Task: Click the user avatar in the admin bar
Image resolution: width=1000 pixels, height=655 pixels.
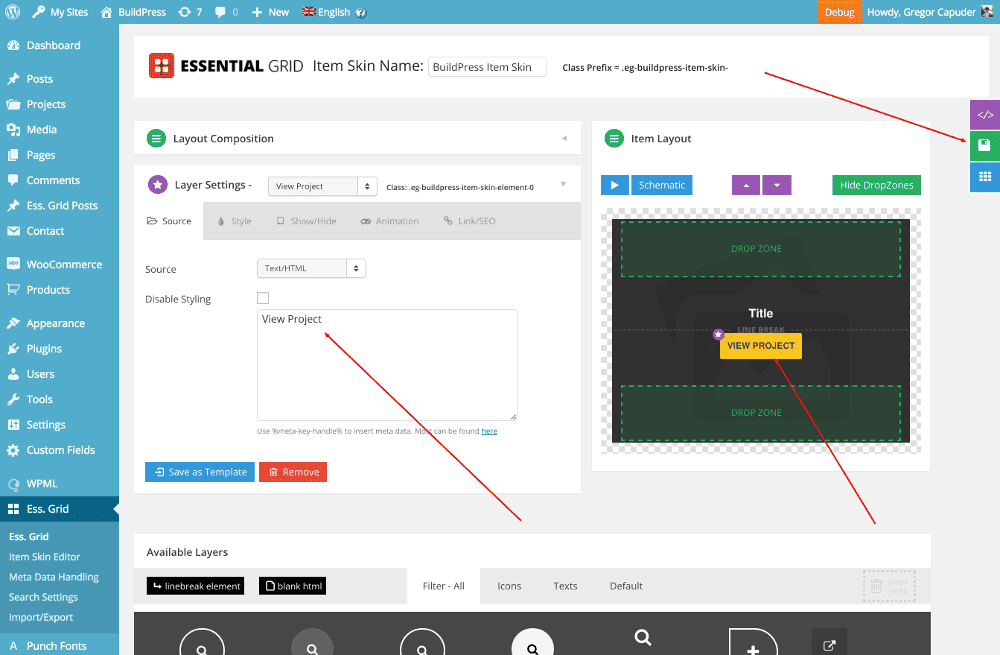Action: [987, 12]
